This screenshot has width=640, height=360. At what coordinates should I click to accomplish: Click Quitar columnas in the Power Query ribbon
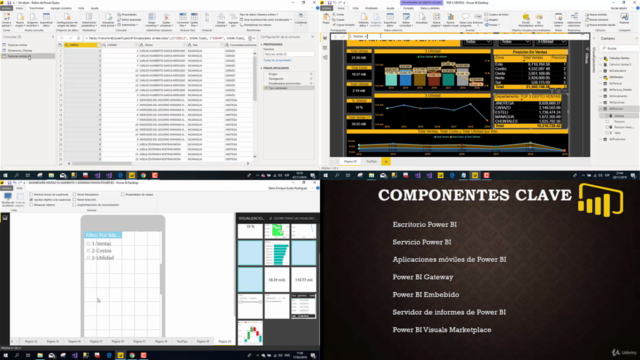pos(166,20)
